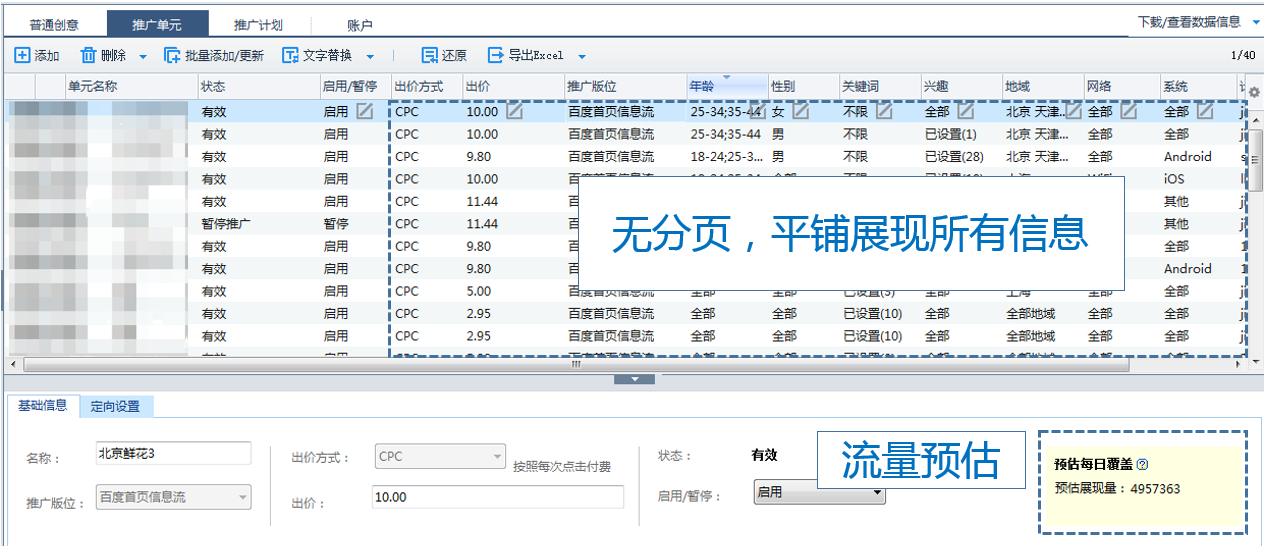Click the 删除 trash icon
This screenshot has width=1264, height=546.
click(x=89, y=56)
